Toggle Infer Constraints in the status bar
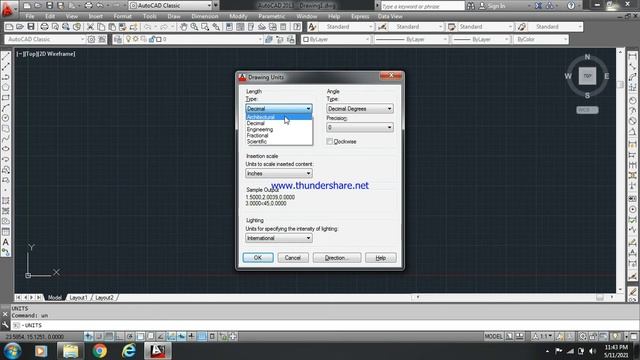The width and height of the screenshot is (640, 360). point(88,336)
